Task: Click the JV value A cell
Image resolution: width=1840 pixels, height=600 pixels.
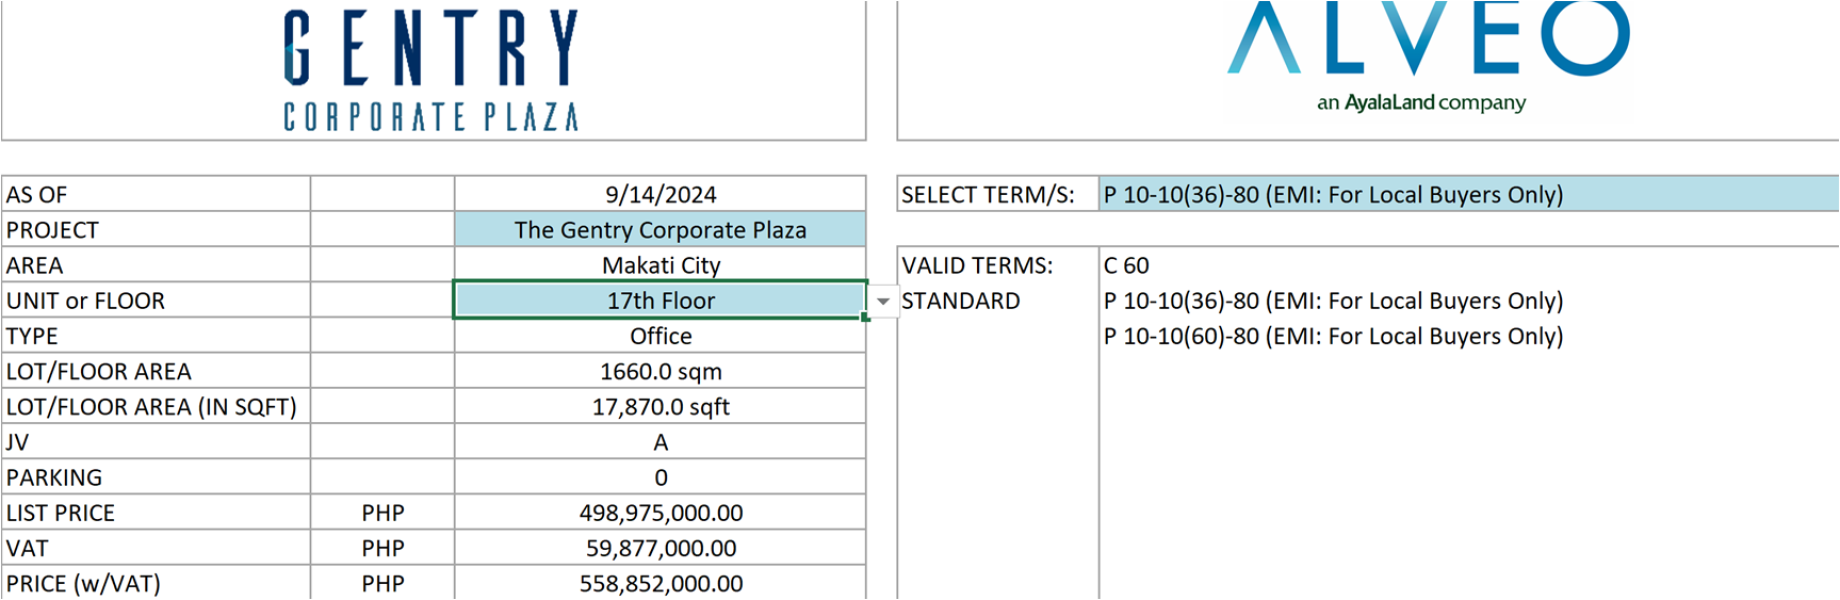Action: coord(660,442)
